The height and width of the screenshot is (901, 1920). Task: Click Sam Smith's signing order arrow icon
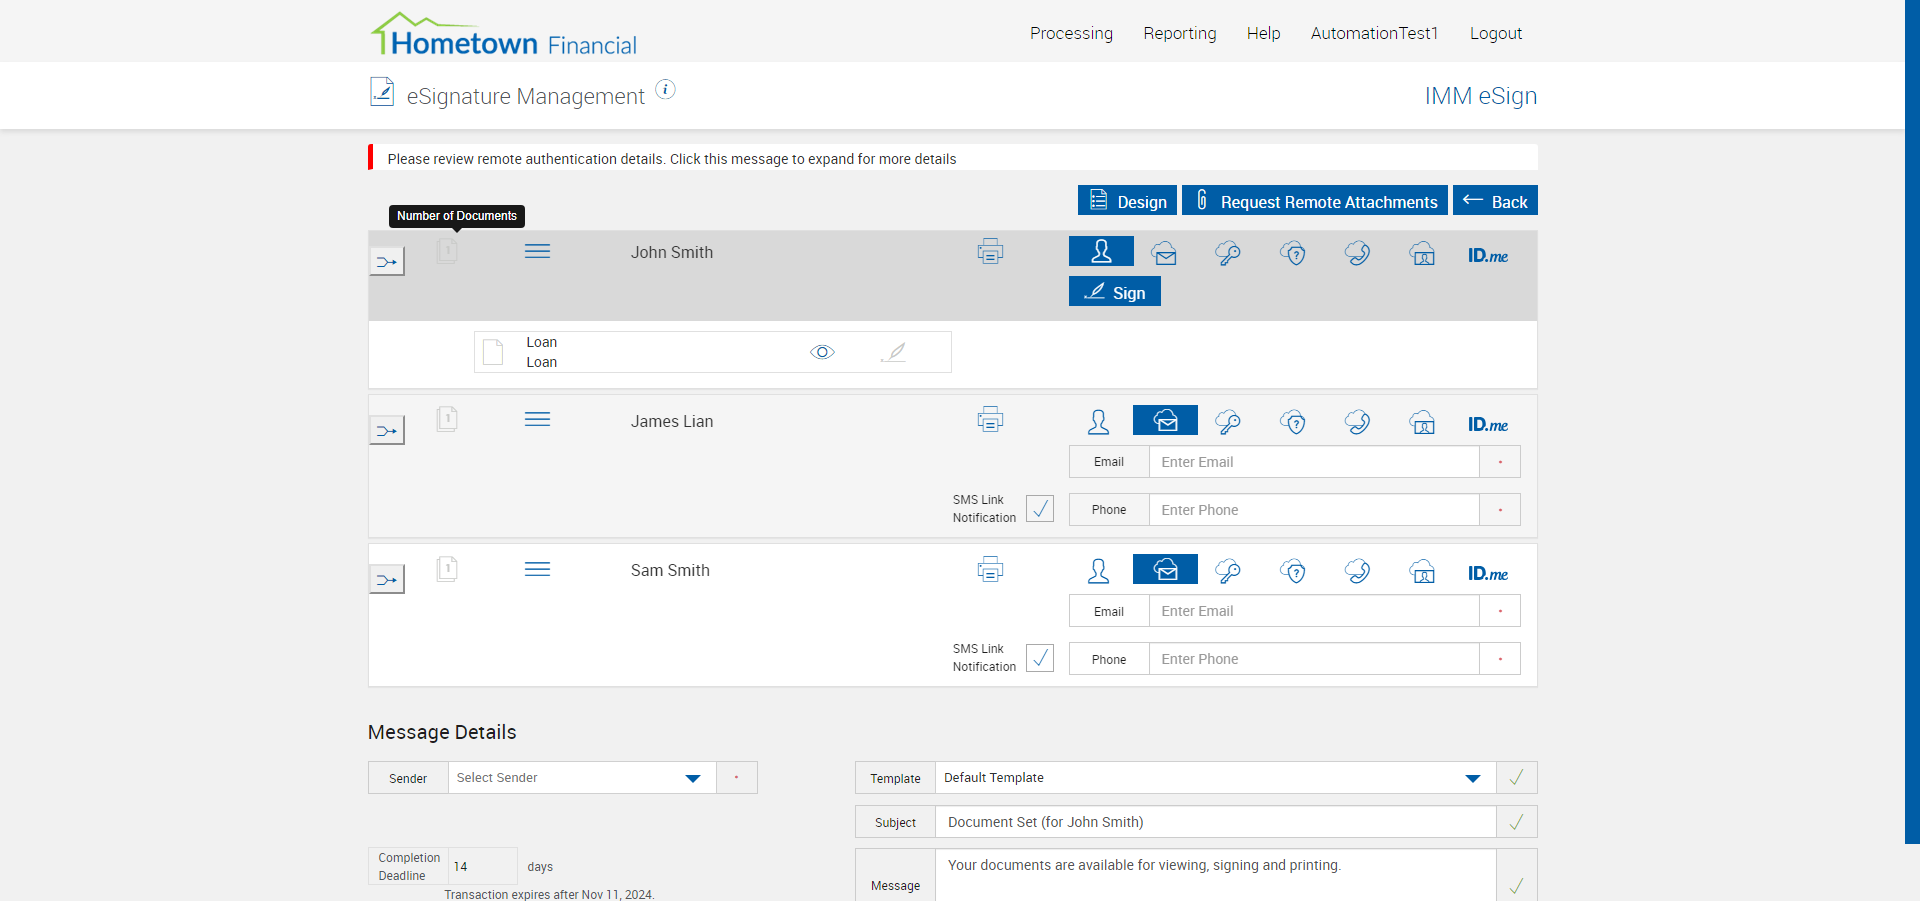click(x=387, y=580)
